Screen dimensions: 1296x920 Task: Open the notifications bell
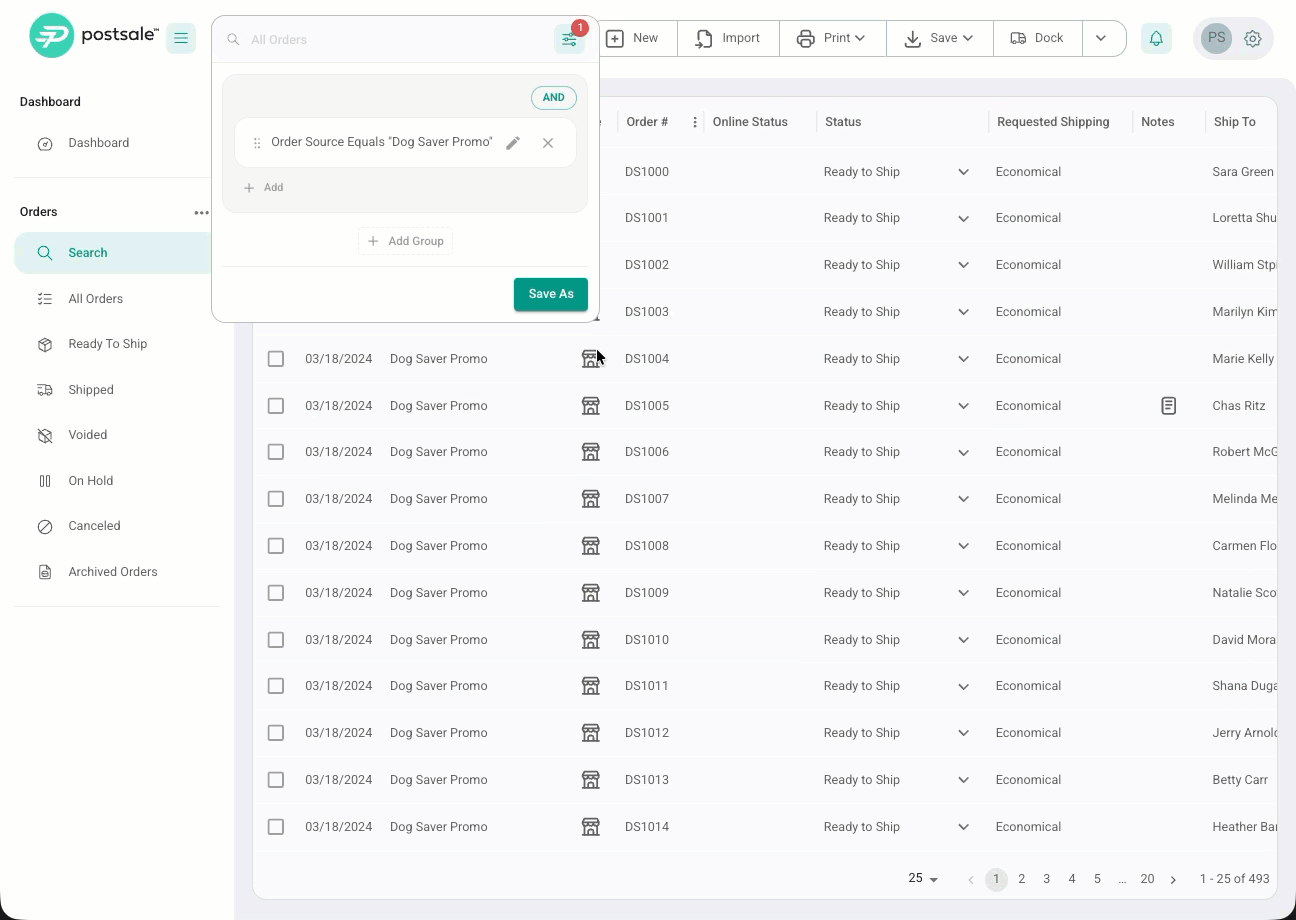click(1156, 38)
